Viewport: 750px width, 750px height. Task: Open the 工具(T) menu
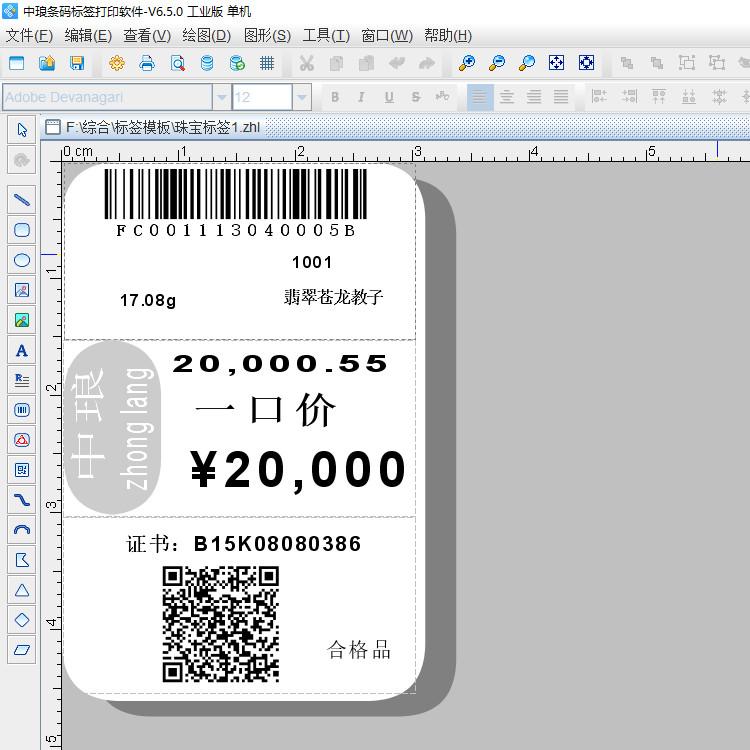click(x=326, y=35)
